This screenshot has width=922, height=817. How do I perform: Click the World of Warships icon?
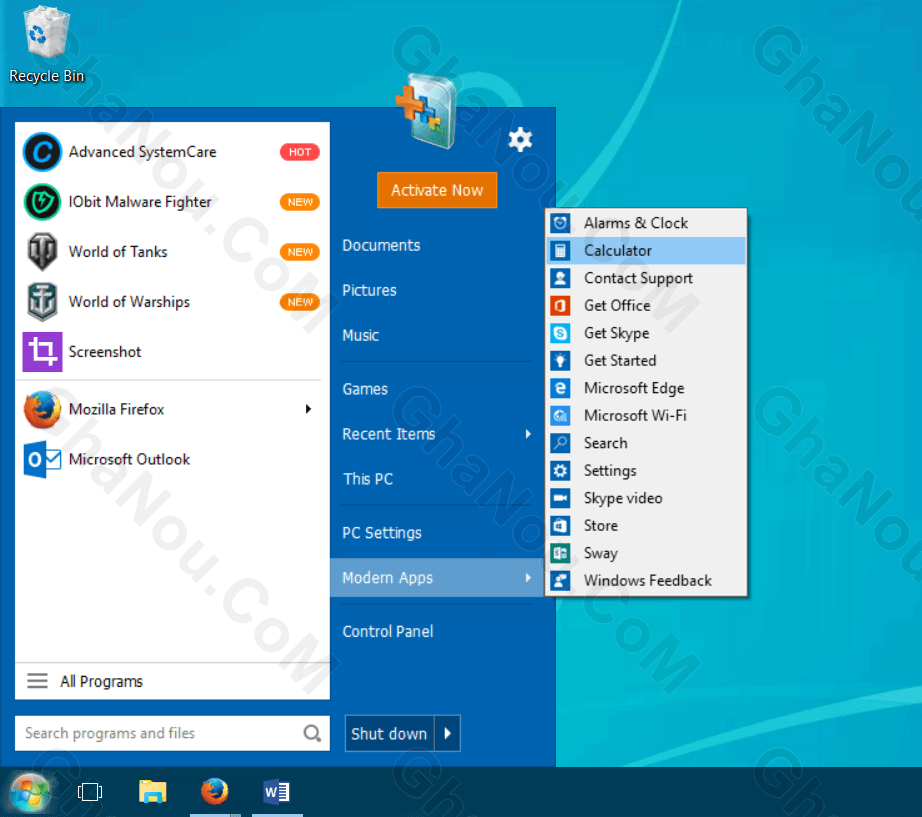tap(42, 302)
